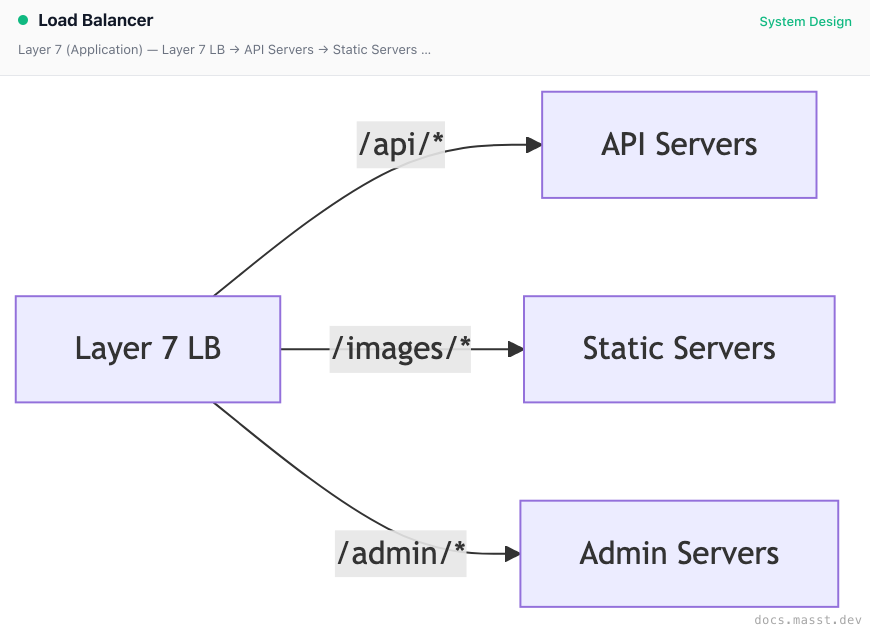Viewport: 870px width, 632px height.
Task: Click the /admin/* edge label
Action: point(401,554)
